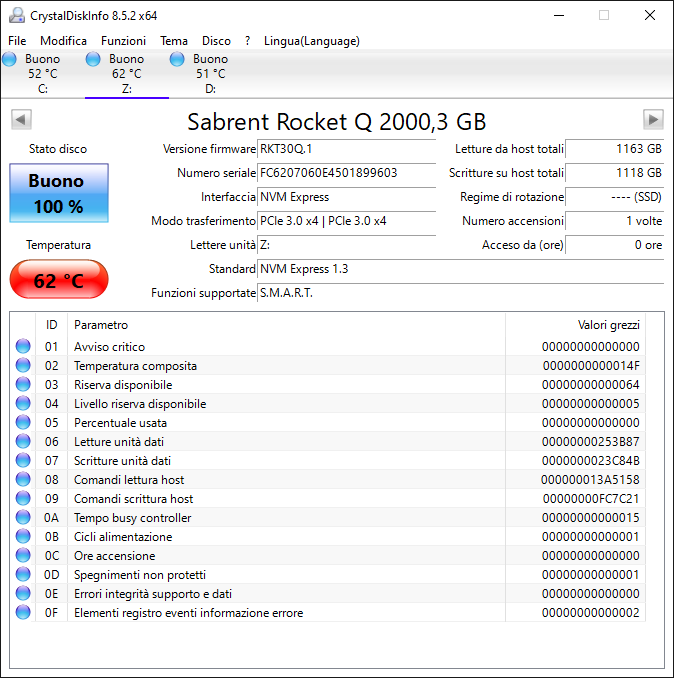The width and height of the screenshot is (674, 678).
Task: Open the Lingua(Language) menu
Action: [312, 41]
